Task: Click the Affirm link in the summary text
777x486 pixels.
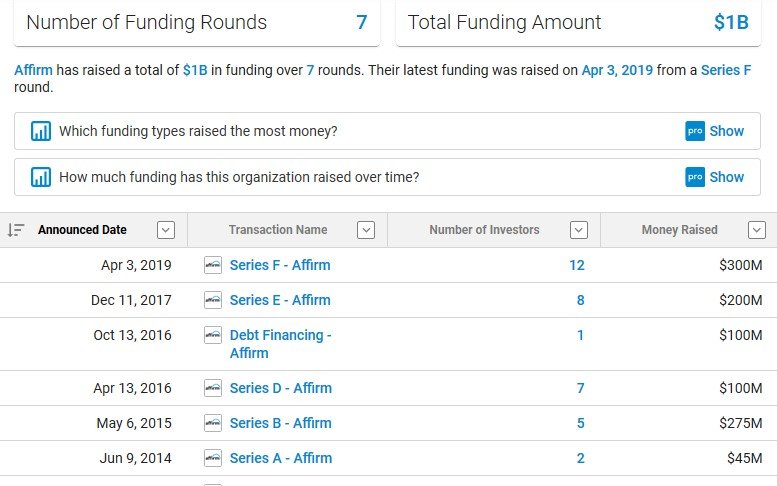Action: 33,70
